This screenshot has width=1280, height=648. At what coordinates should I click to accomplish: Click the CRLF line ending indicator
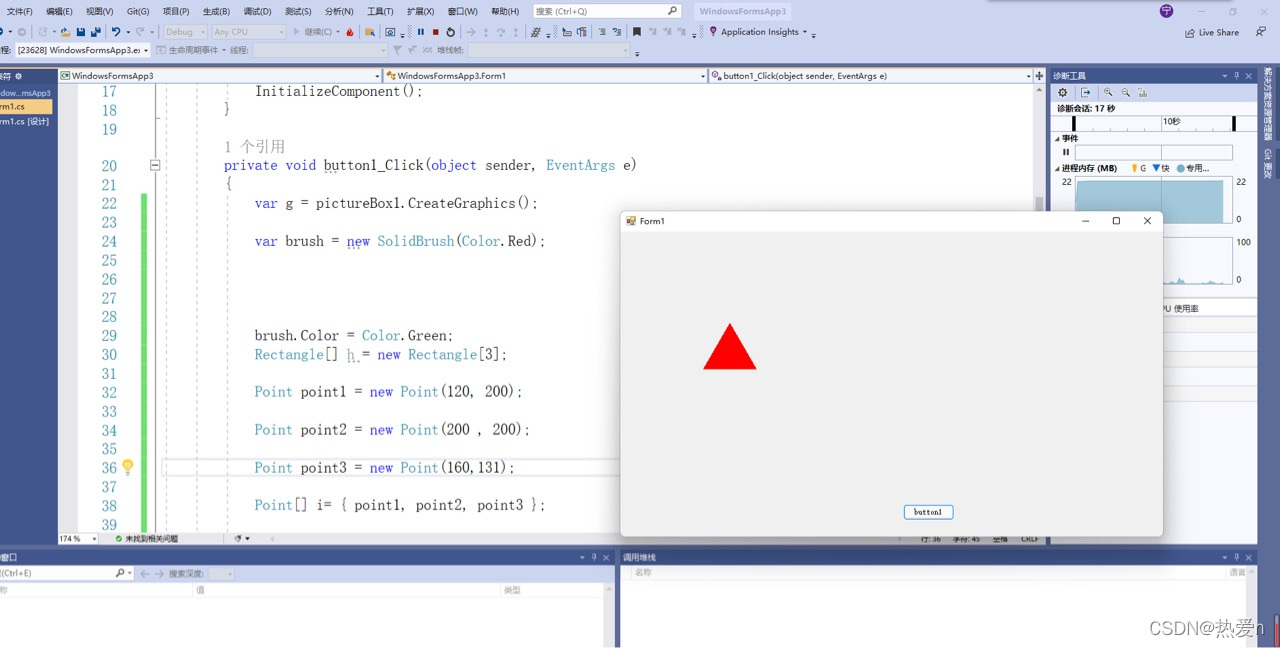point(1029,539)
